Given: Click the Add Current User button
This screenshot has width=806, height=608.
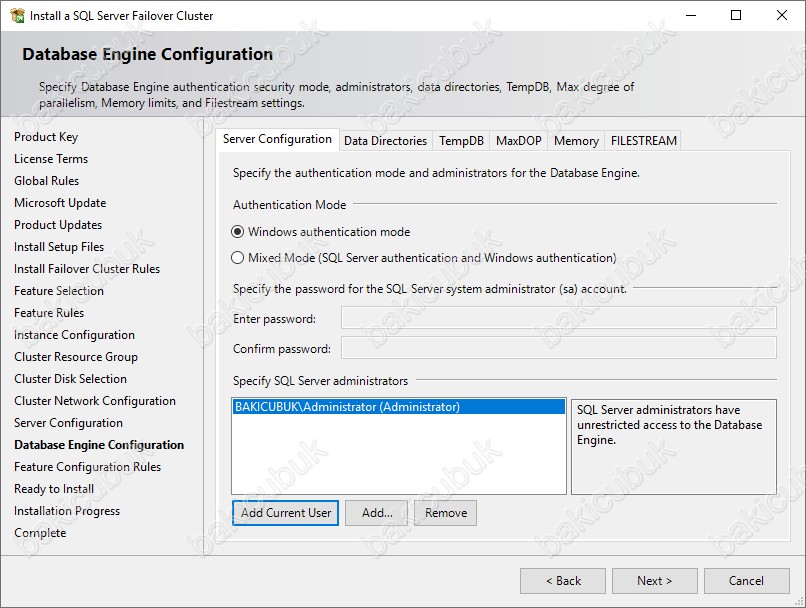Looking at the screenshot, I should pyautogui.click(x=285, y=513).
